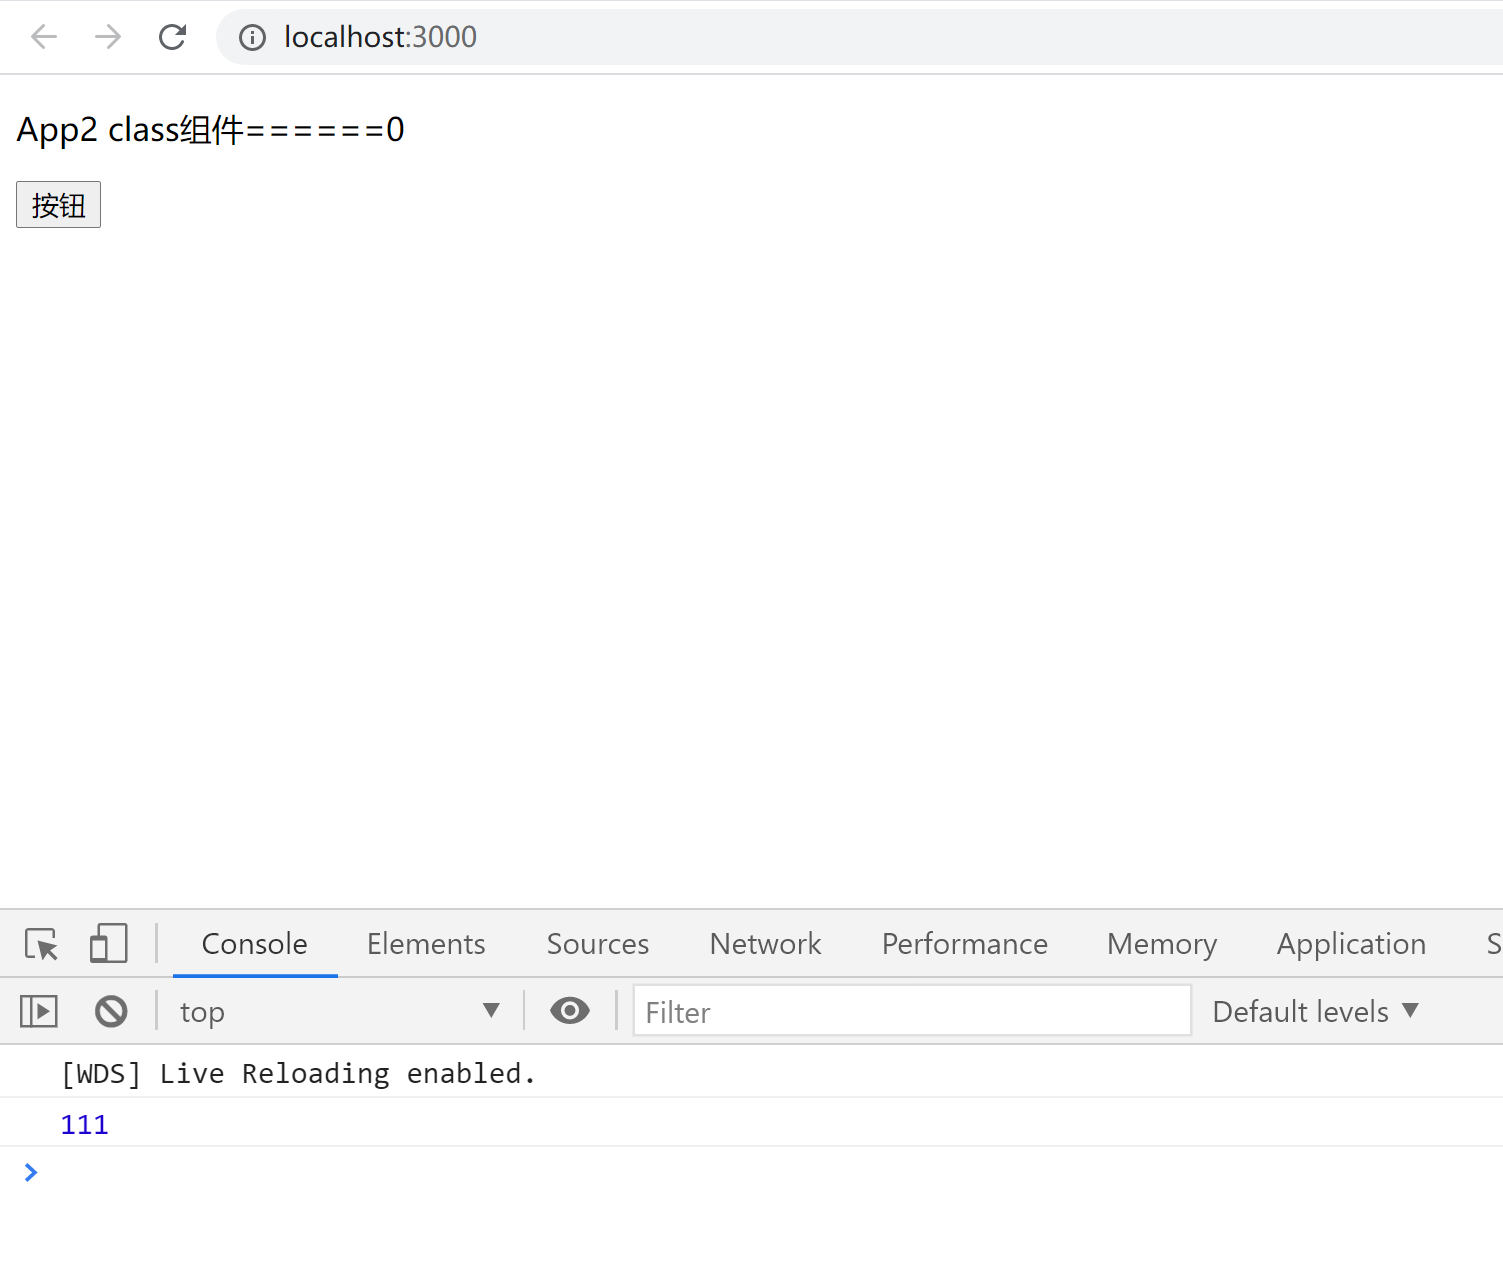This screenshot has height=1261, width=1503.
Task: Select the logged 111 value
Action: (84, 1125)
